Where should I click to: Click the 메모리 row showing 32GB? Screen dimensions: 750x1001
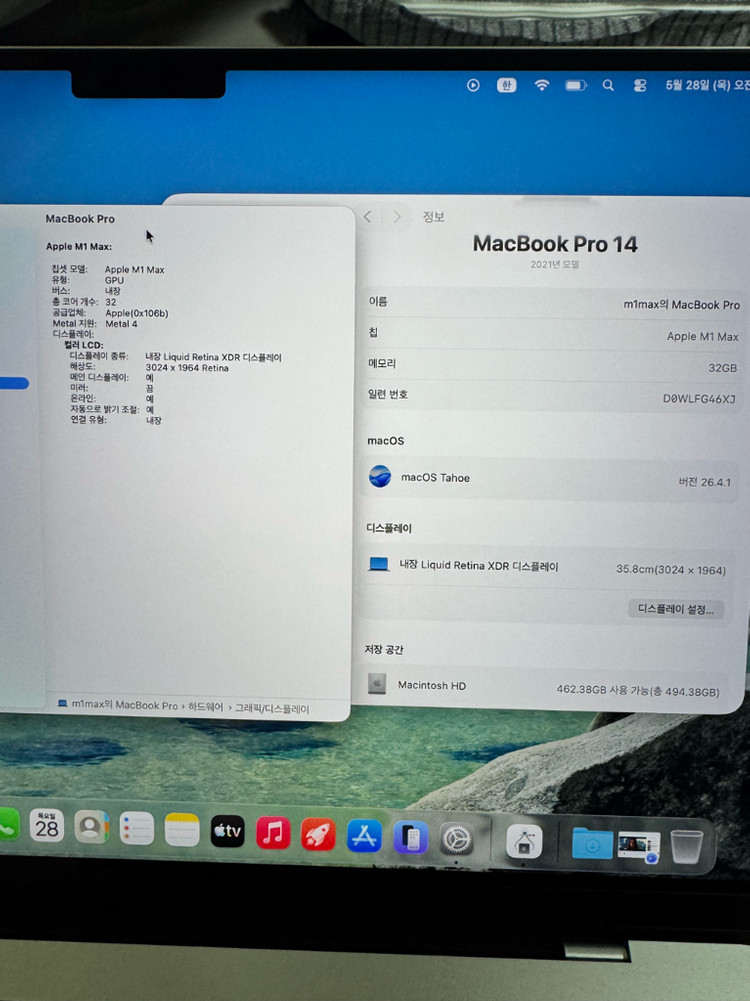(x=553, y=365)
